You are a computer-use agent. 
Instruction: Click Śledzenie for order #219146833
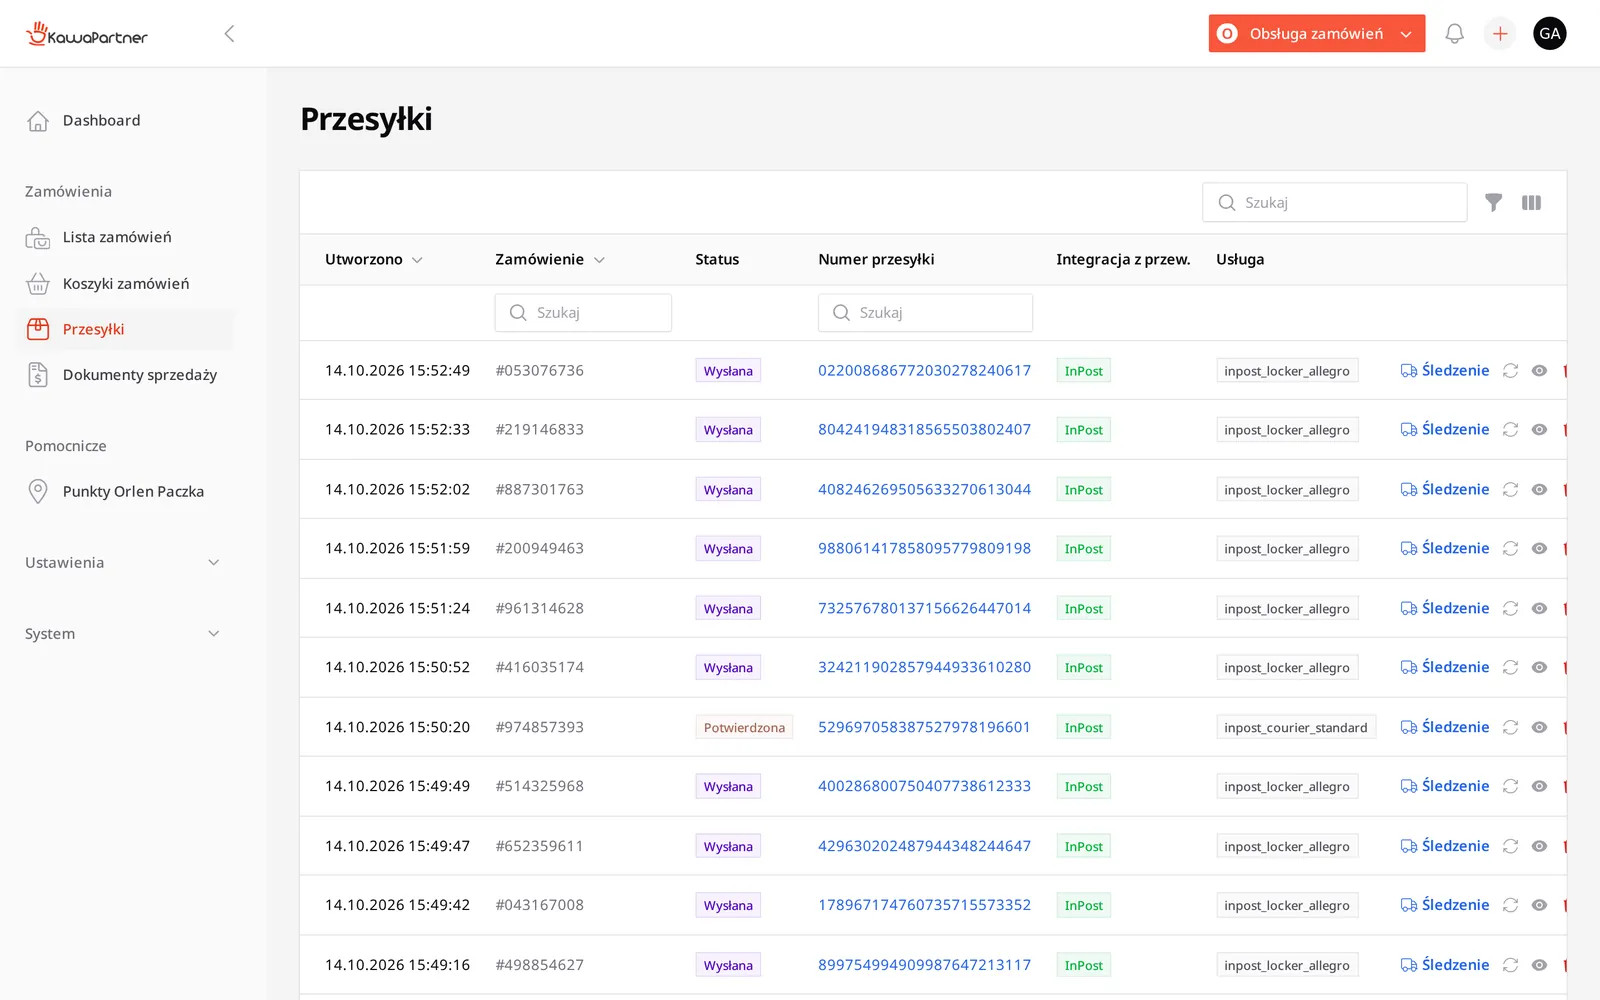coord(1445,430)
